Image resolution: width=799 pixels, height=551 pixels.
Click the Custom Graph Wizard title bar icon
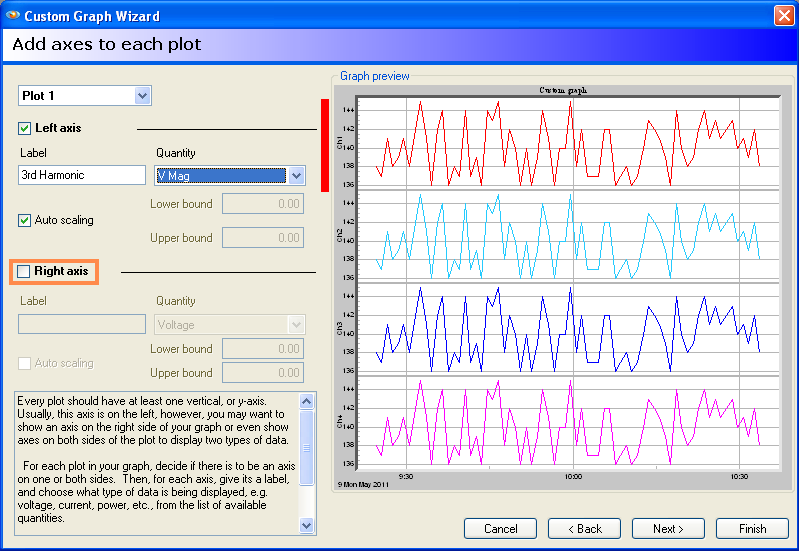(12, 16)
